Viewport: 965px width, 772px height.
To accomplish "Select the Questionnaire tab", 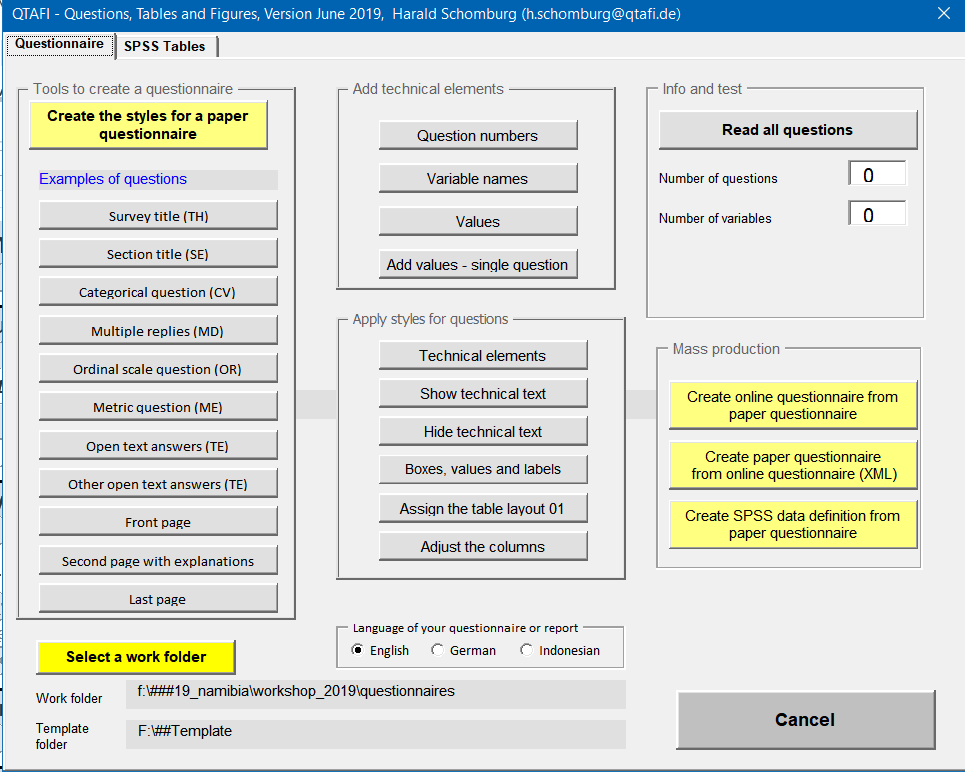I will pos(60,44).
